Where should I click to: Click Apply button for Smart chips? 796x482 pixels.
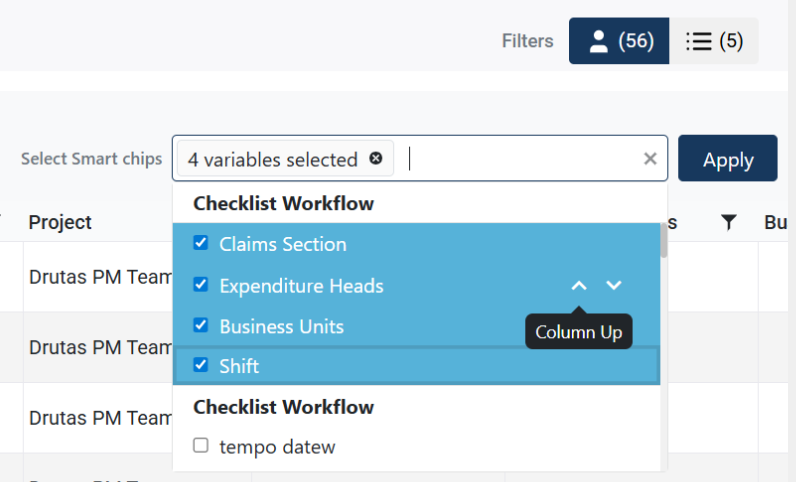[x=727, y=160]
